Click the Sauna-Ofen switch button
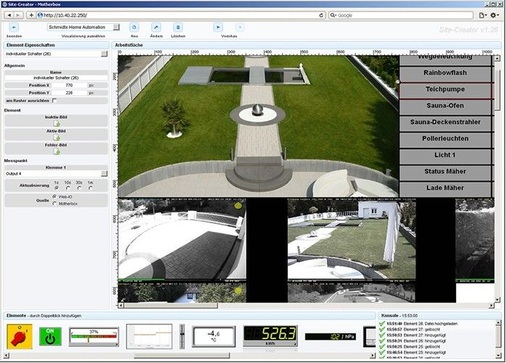506x363 pixels. (445, 107)
